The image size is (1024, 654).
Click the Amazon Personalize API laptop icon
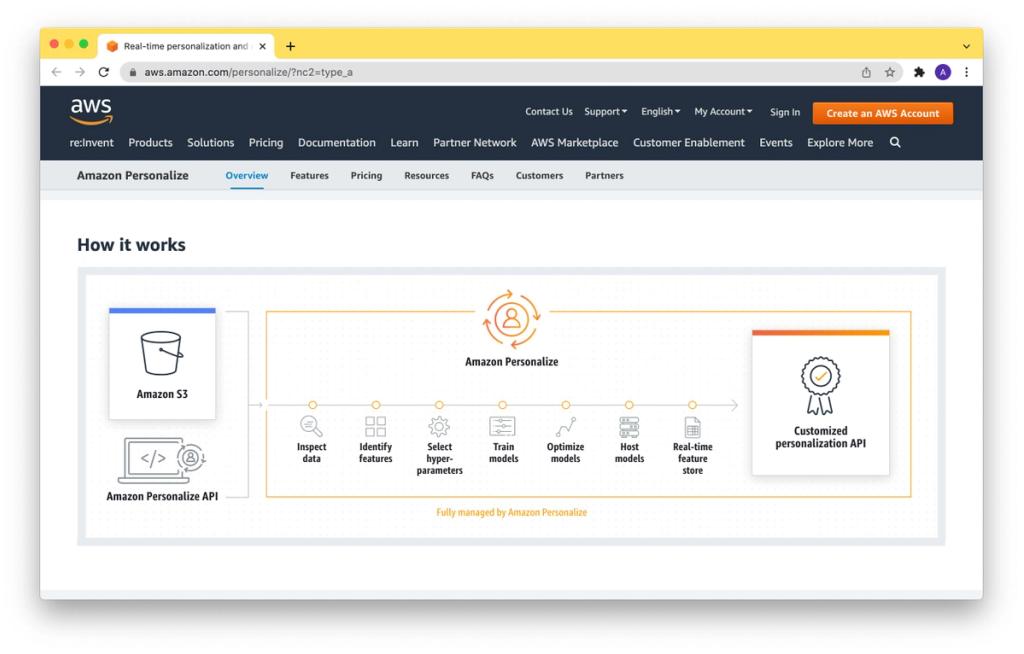coord(162,460)
